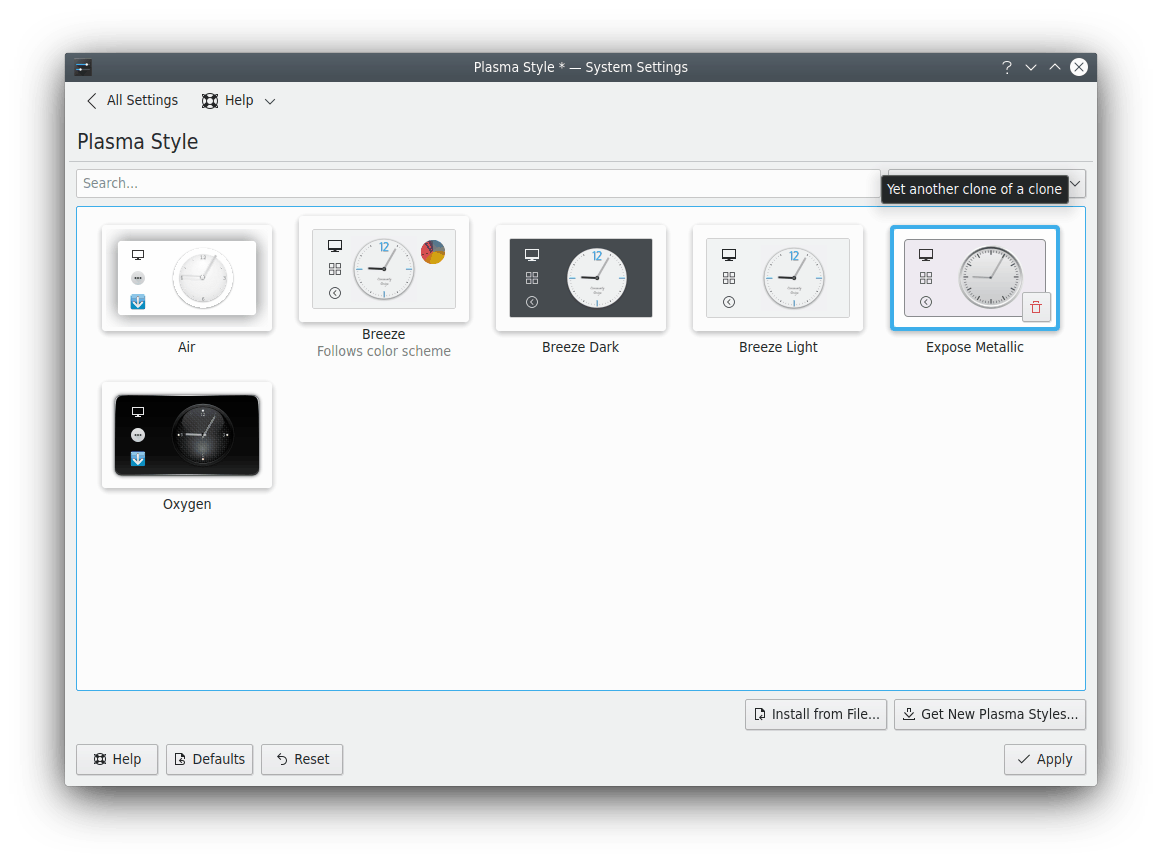Select the Breeze Dark theme
Image resolution: width=1162 pixels, height=863 pixels.
580,278
